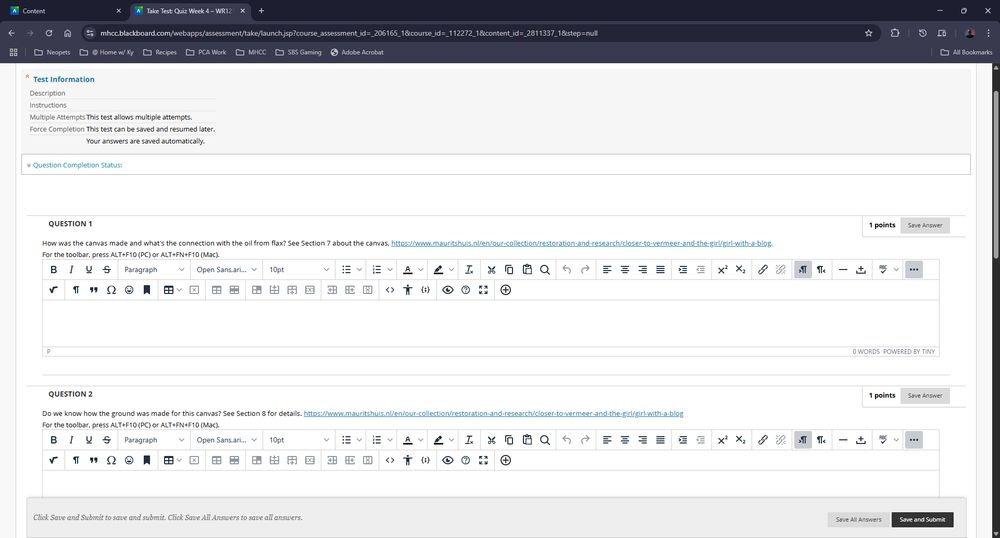The width and height of the screenshot is (1000, 538).
Task: Click the copy icon in Question 1 editor
Action: [x=509, y=270]
